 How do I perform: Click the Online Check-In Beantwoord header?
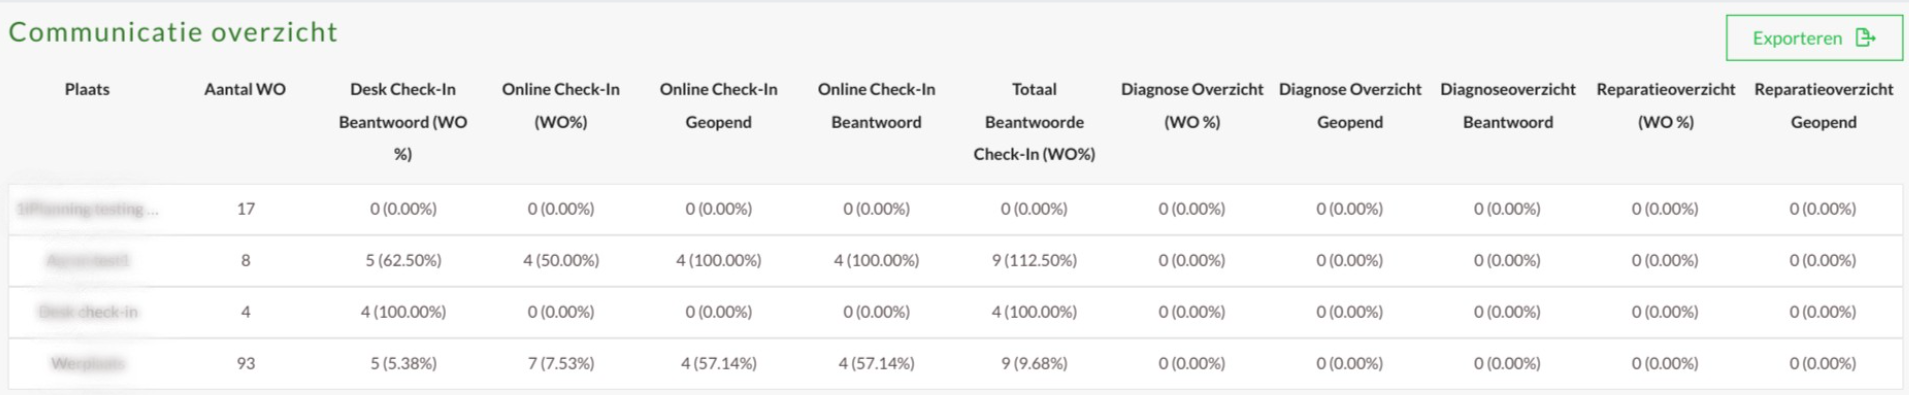[x=876, y=105]
